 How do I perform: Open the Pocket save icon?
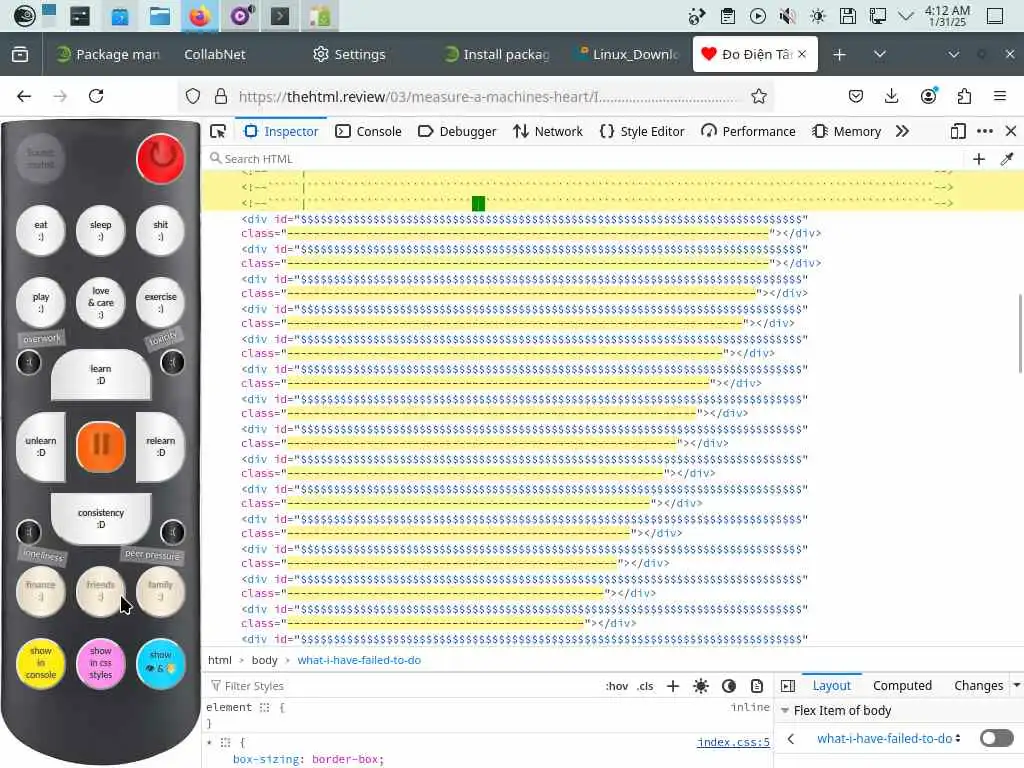[856, 97]
